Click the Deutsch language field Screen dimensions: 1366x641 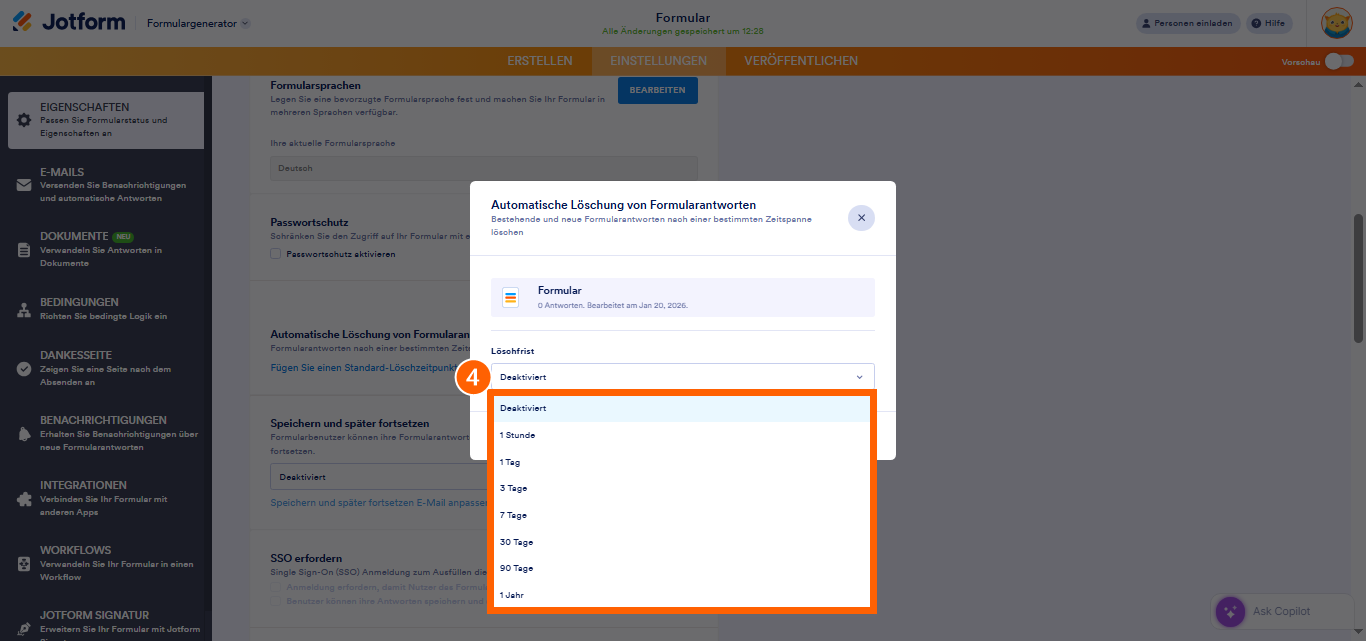pyautogui.click(x=484, y=168)
